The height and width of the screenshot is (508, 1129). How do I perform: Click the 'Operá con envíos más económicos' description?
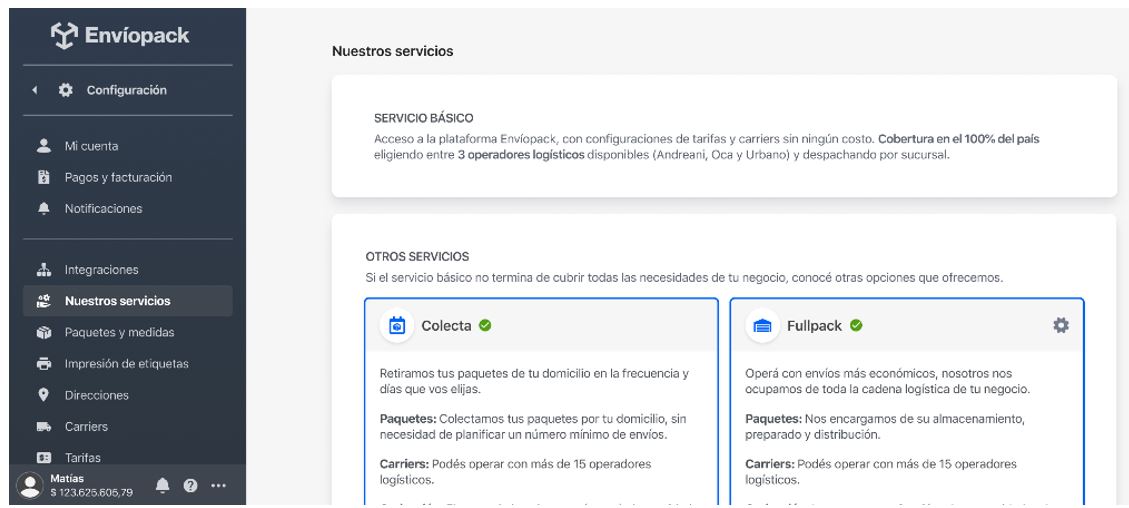(x=887, y=381)
